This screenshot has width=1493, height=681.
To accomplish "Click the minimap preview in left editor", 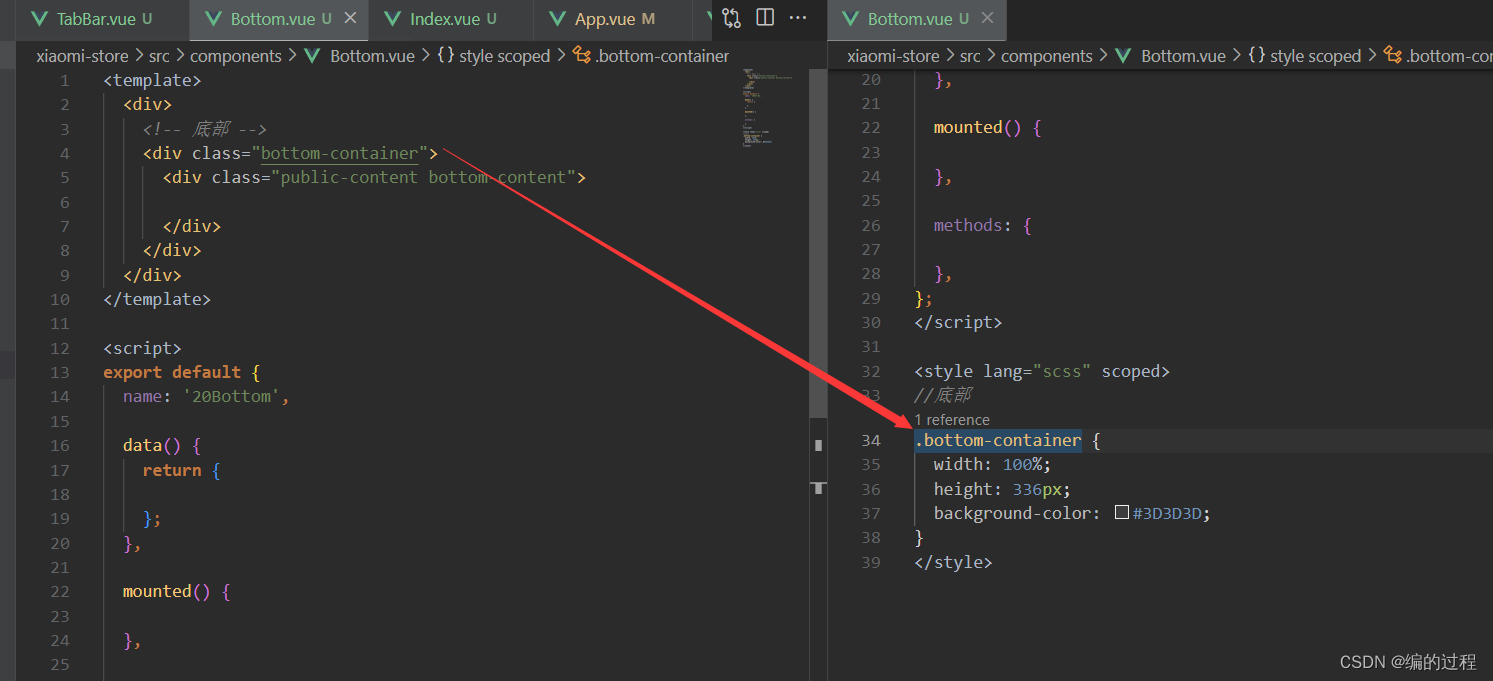I will [767, 108].
